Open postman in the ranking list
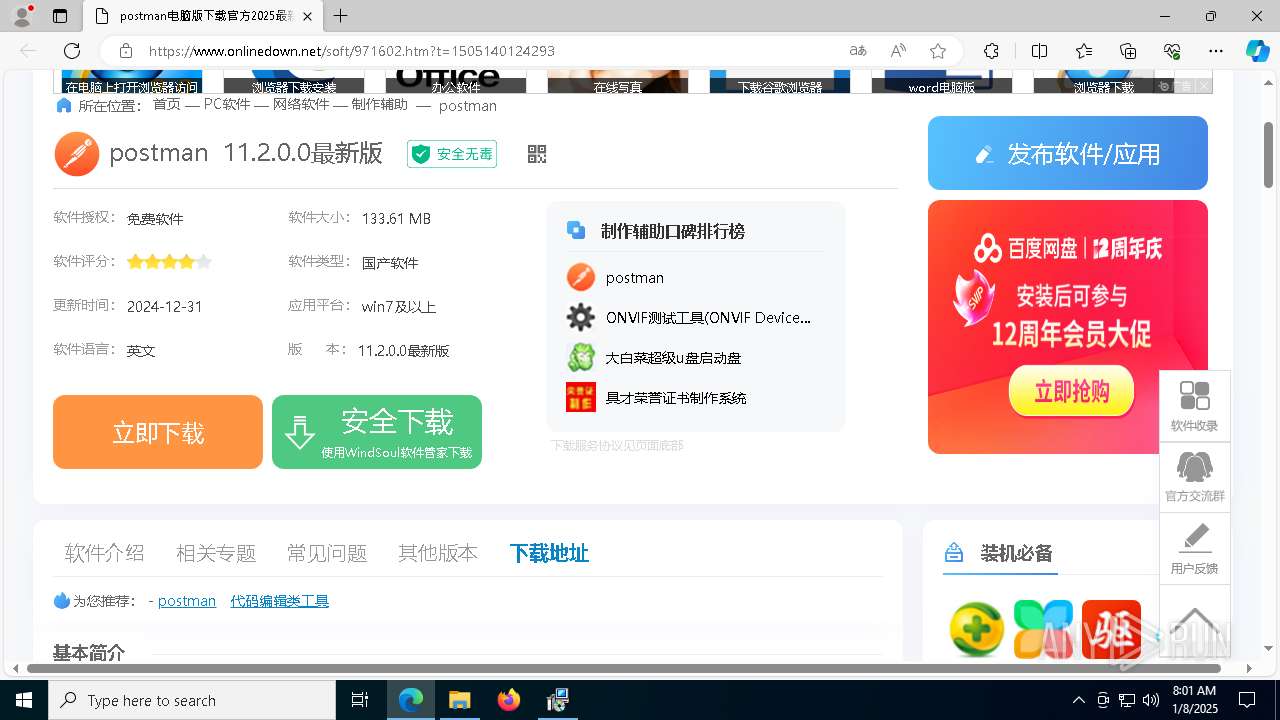 (635, 278)
